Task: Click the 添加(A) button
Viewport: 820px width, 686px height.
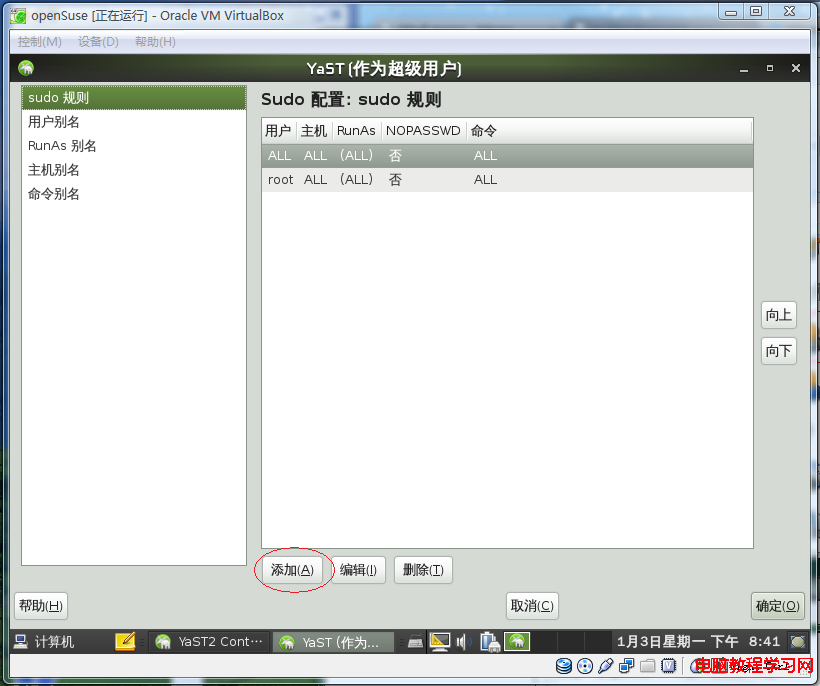Action: (x=292, y=570)
